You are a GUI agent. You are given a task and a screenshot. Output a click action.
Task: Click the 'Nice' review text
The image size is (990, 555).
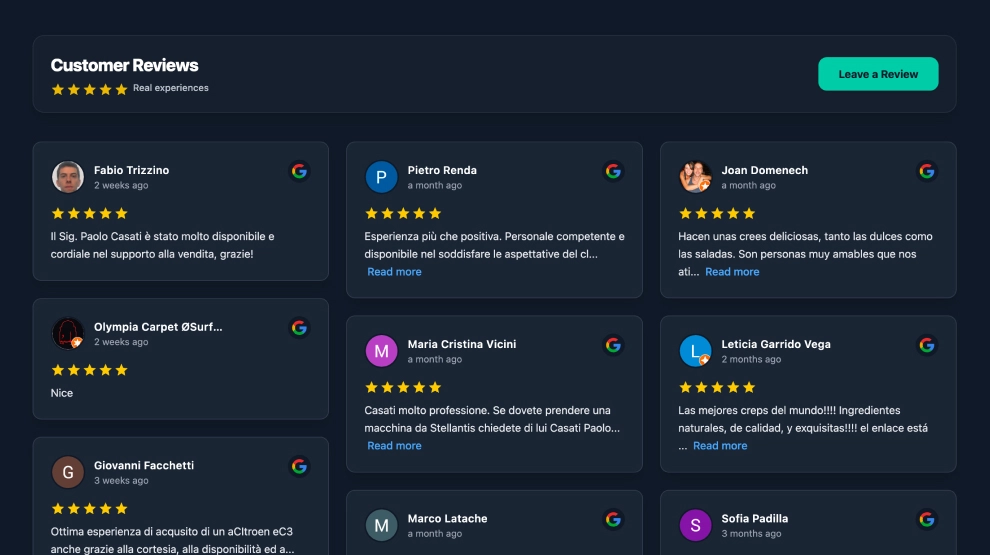(62, 393)
